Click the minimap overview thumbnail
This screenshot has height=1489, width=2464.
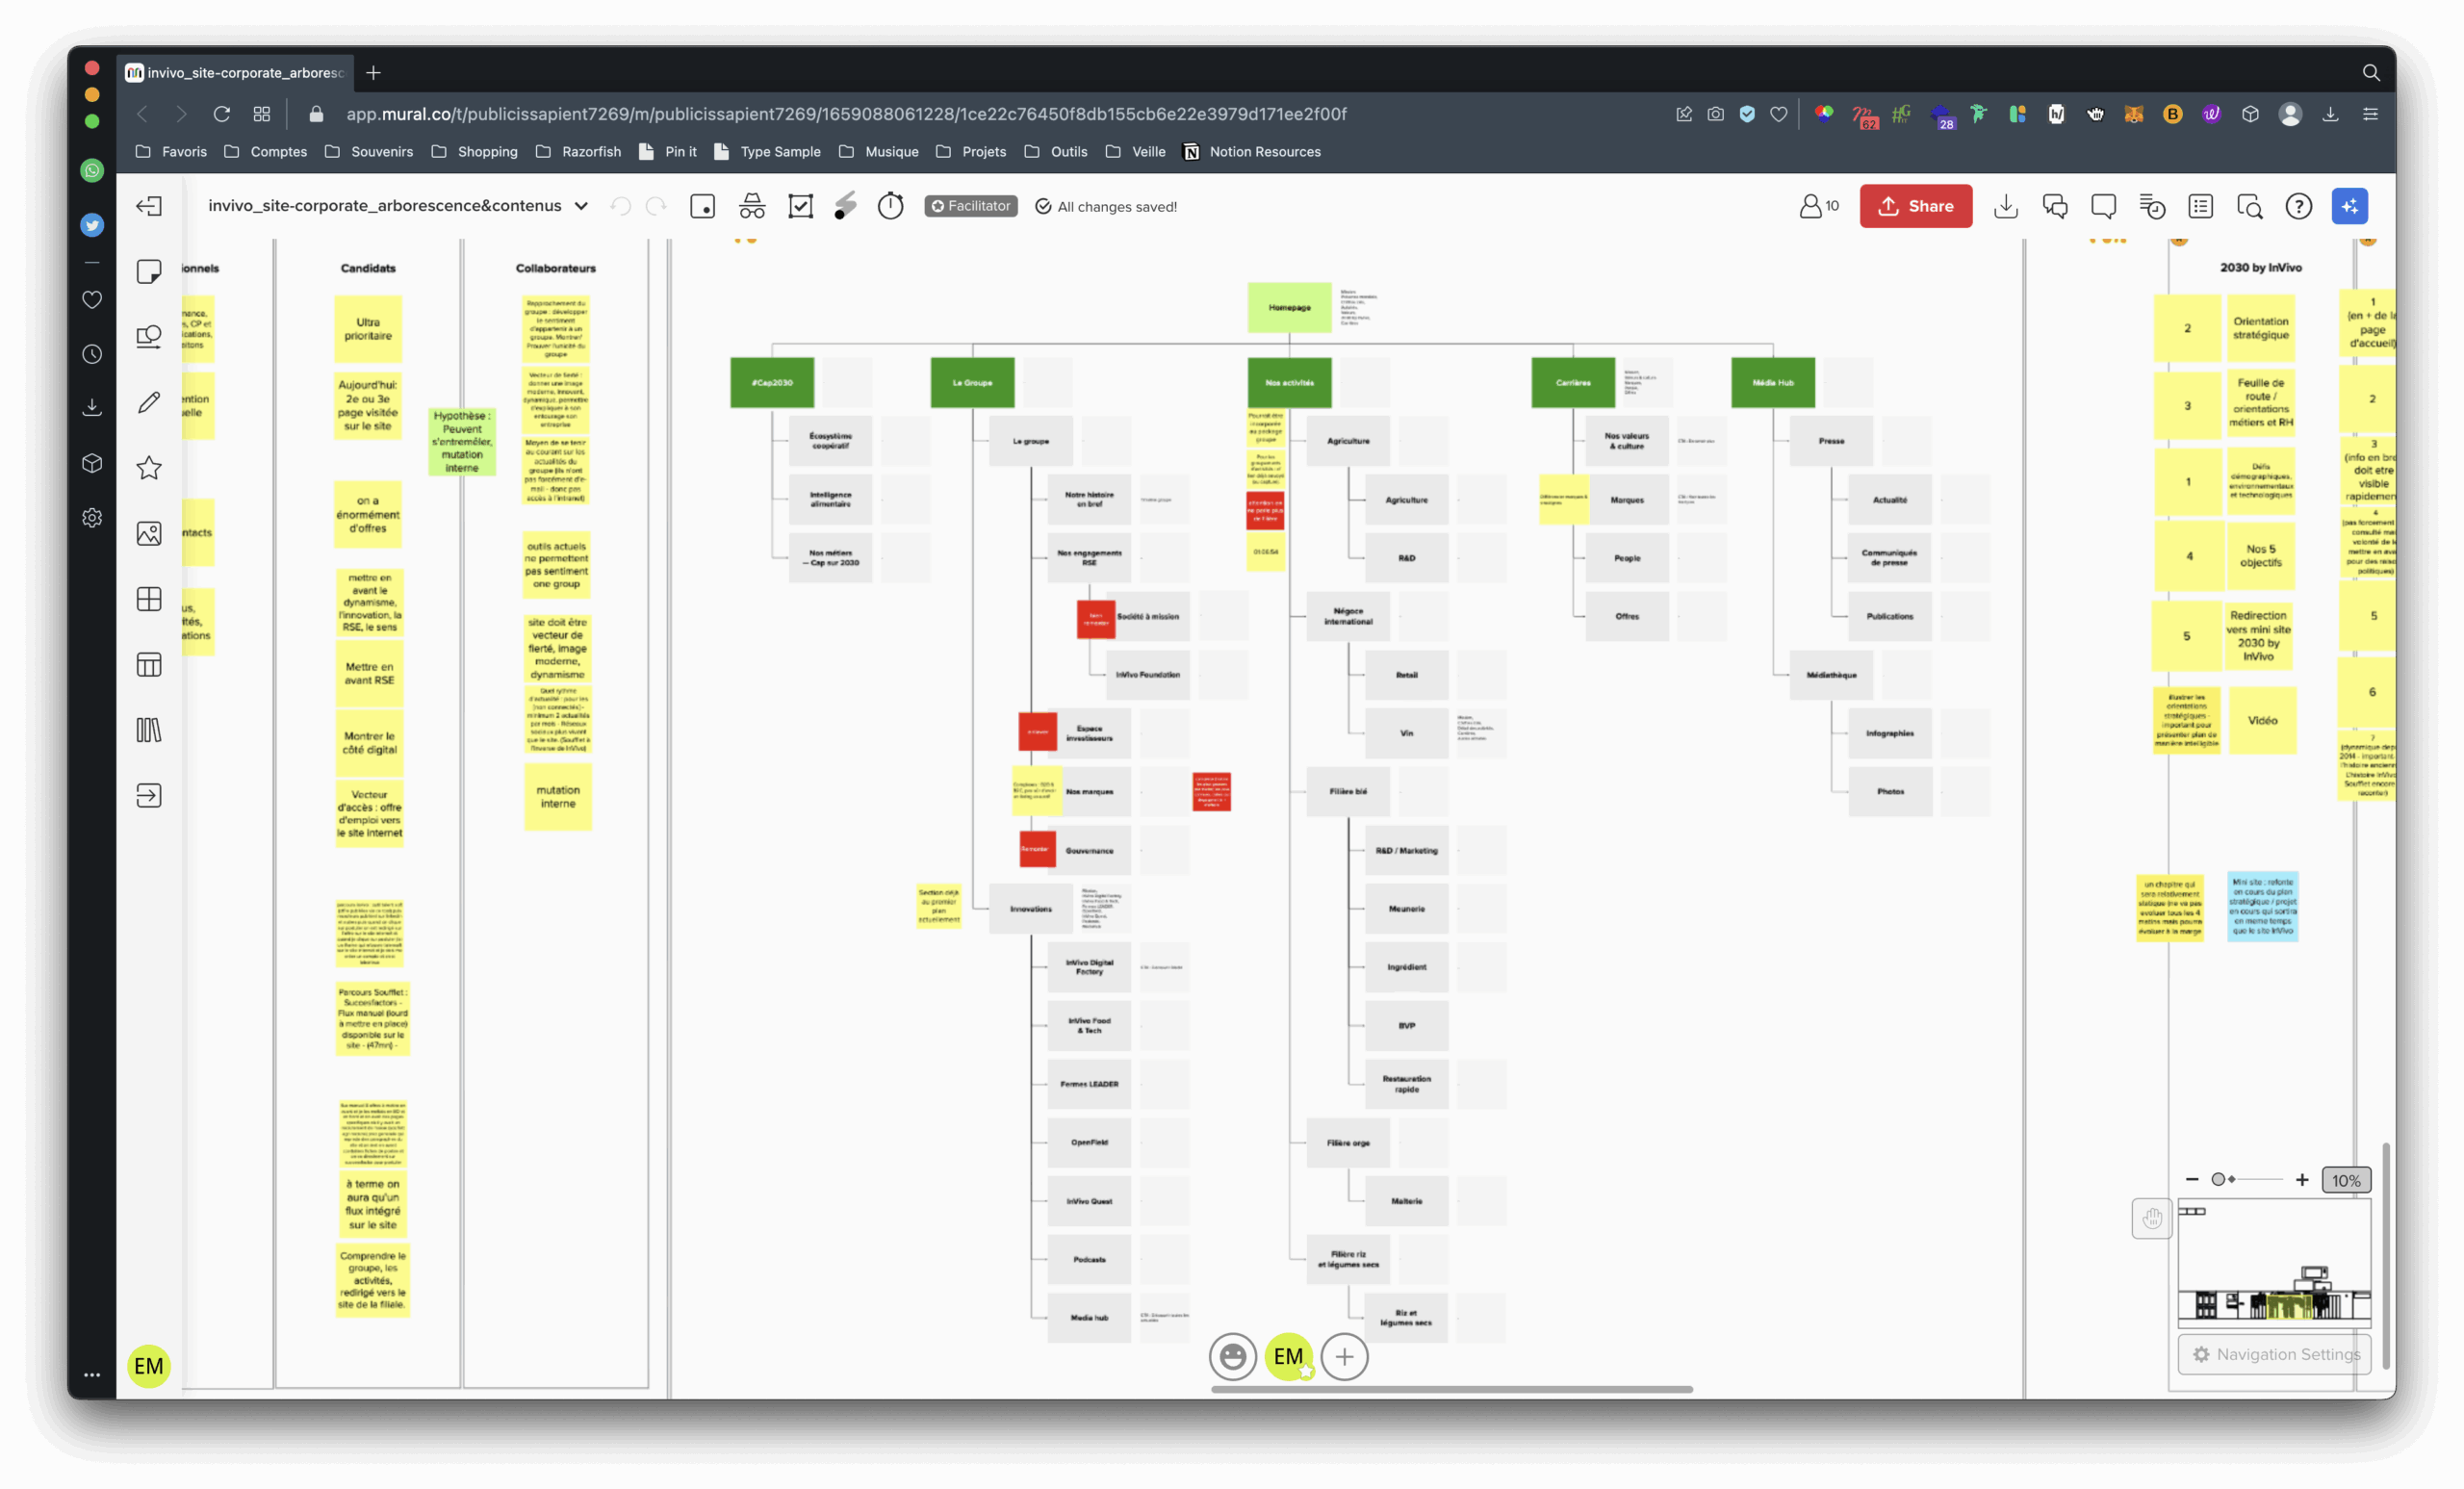pyautogui.click(x=2274, y=1264)
